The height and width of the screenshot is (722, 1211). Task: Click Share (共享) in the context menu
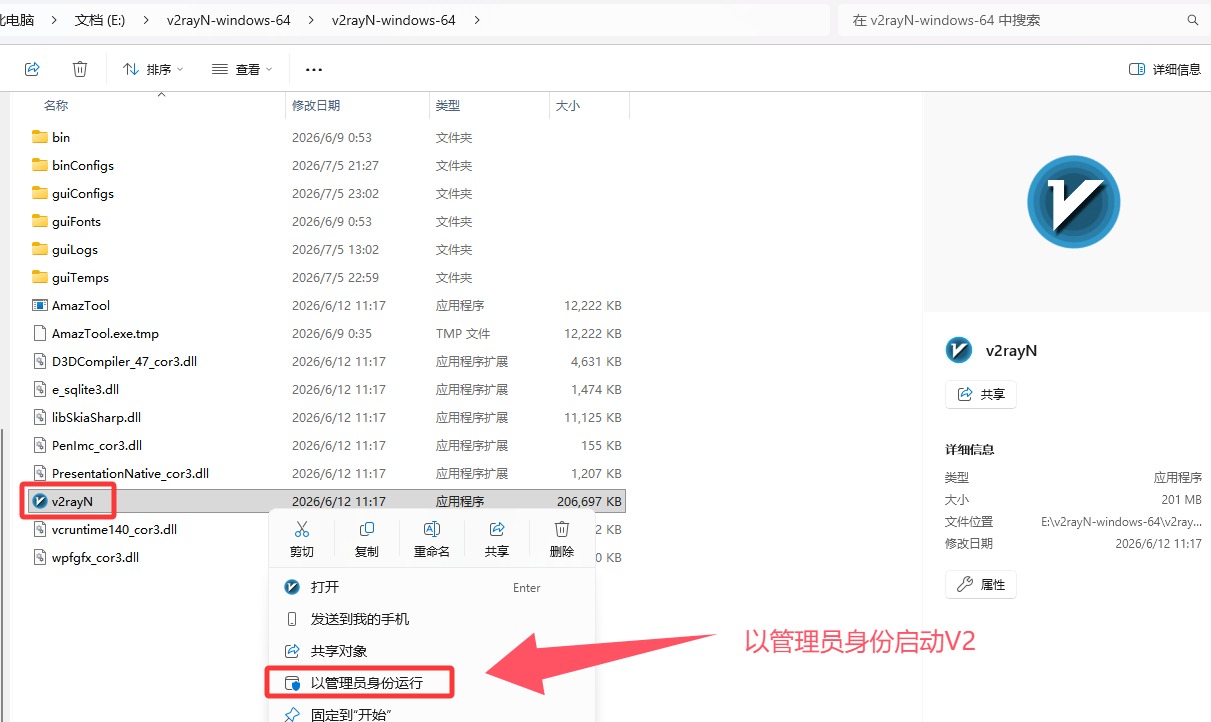(497, 539)
